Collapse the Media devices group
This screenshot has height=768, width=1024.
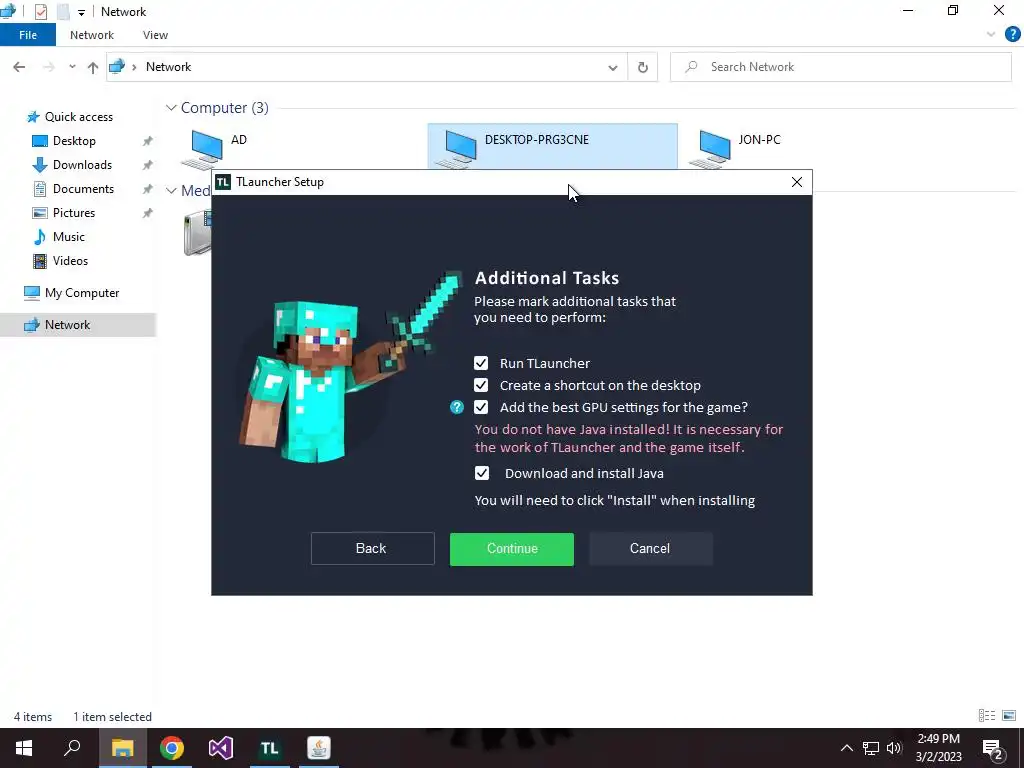click(x=171, y=191)
